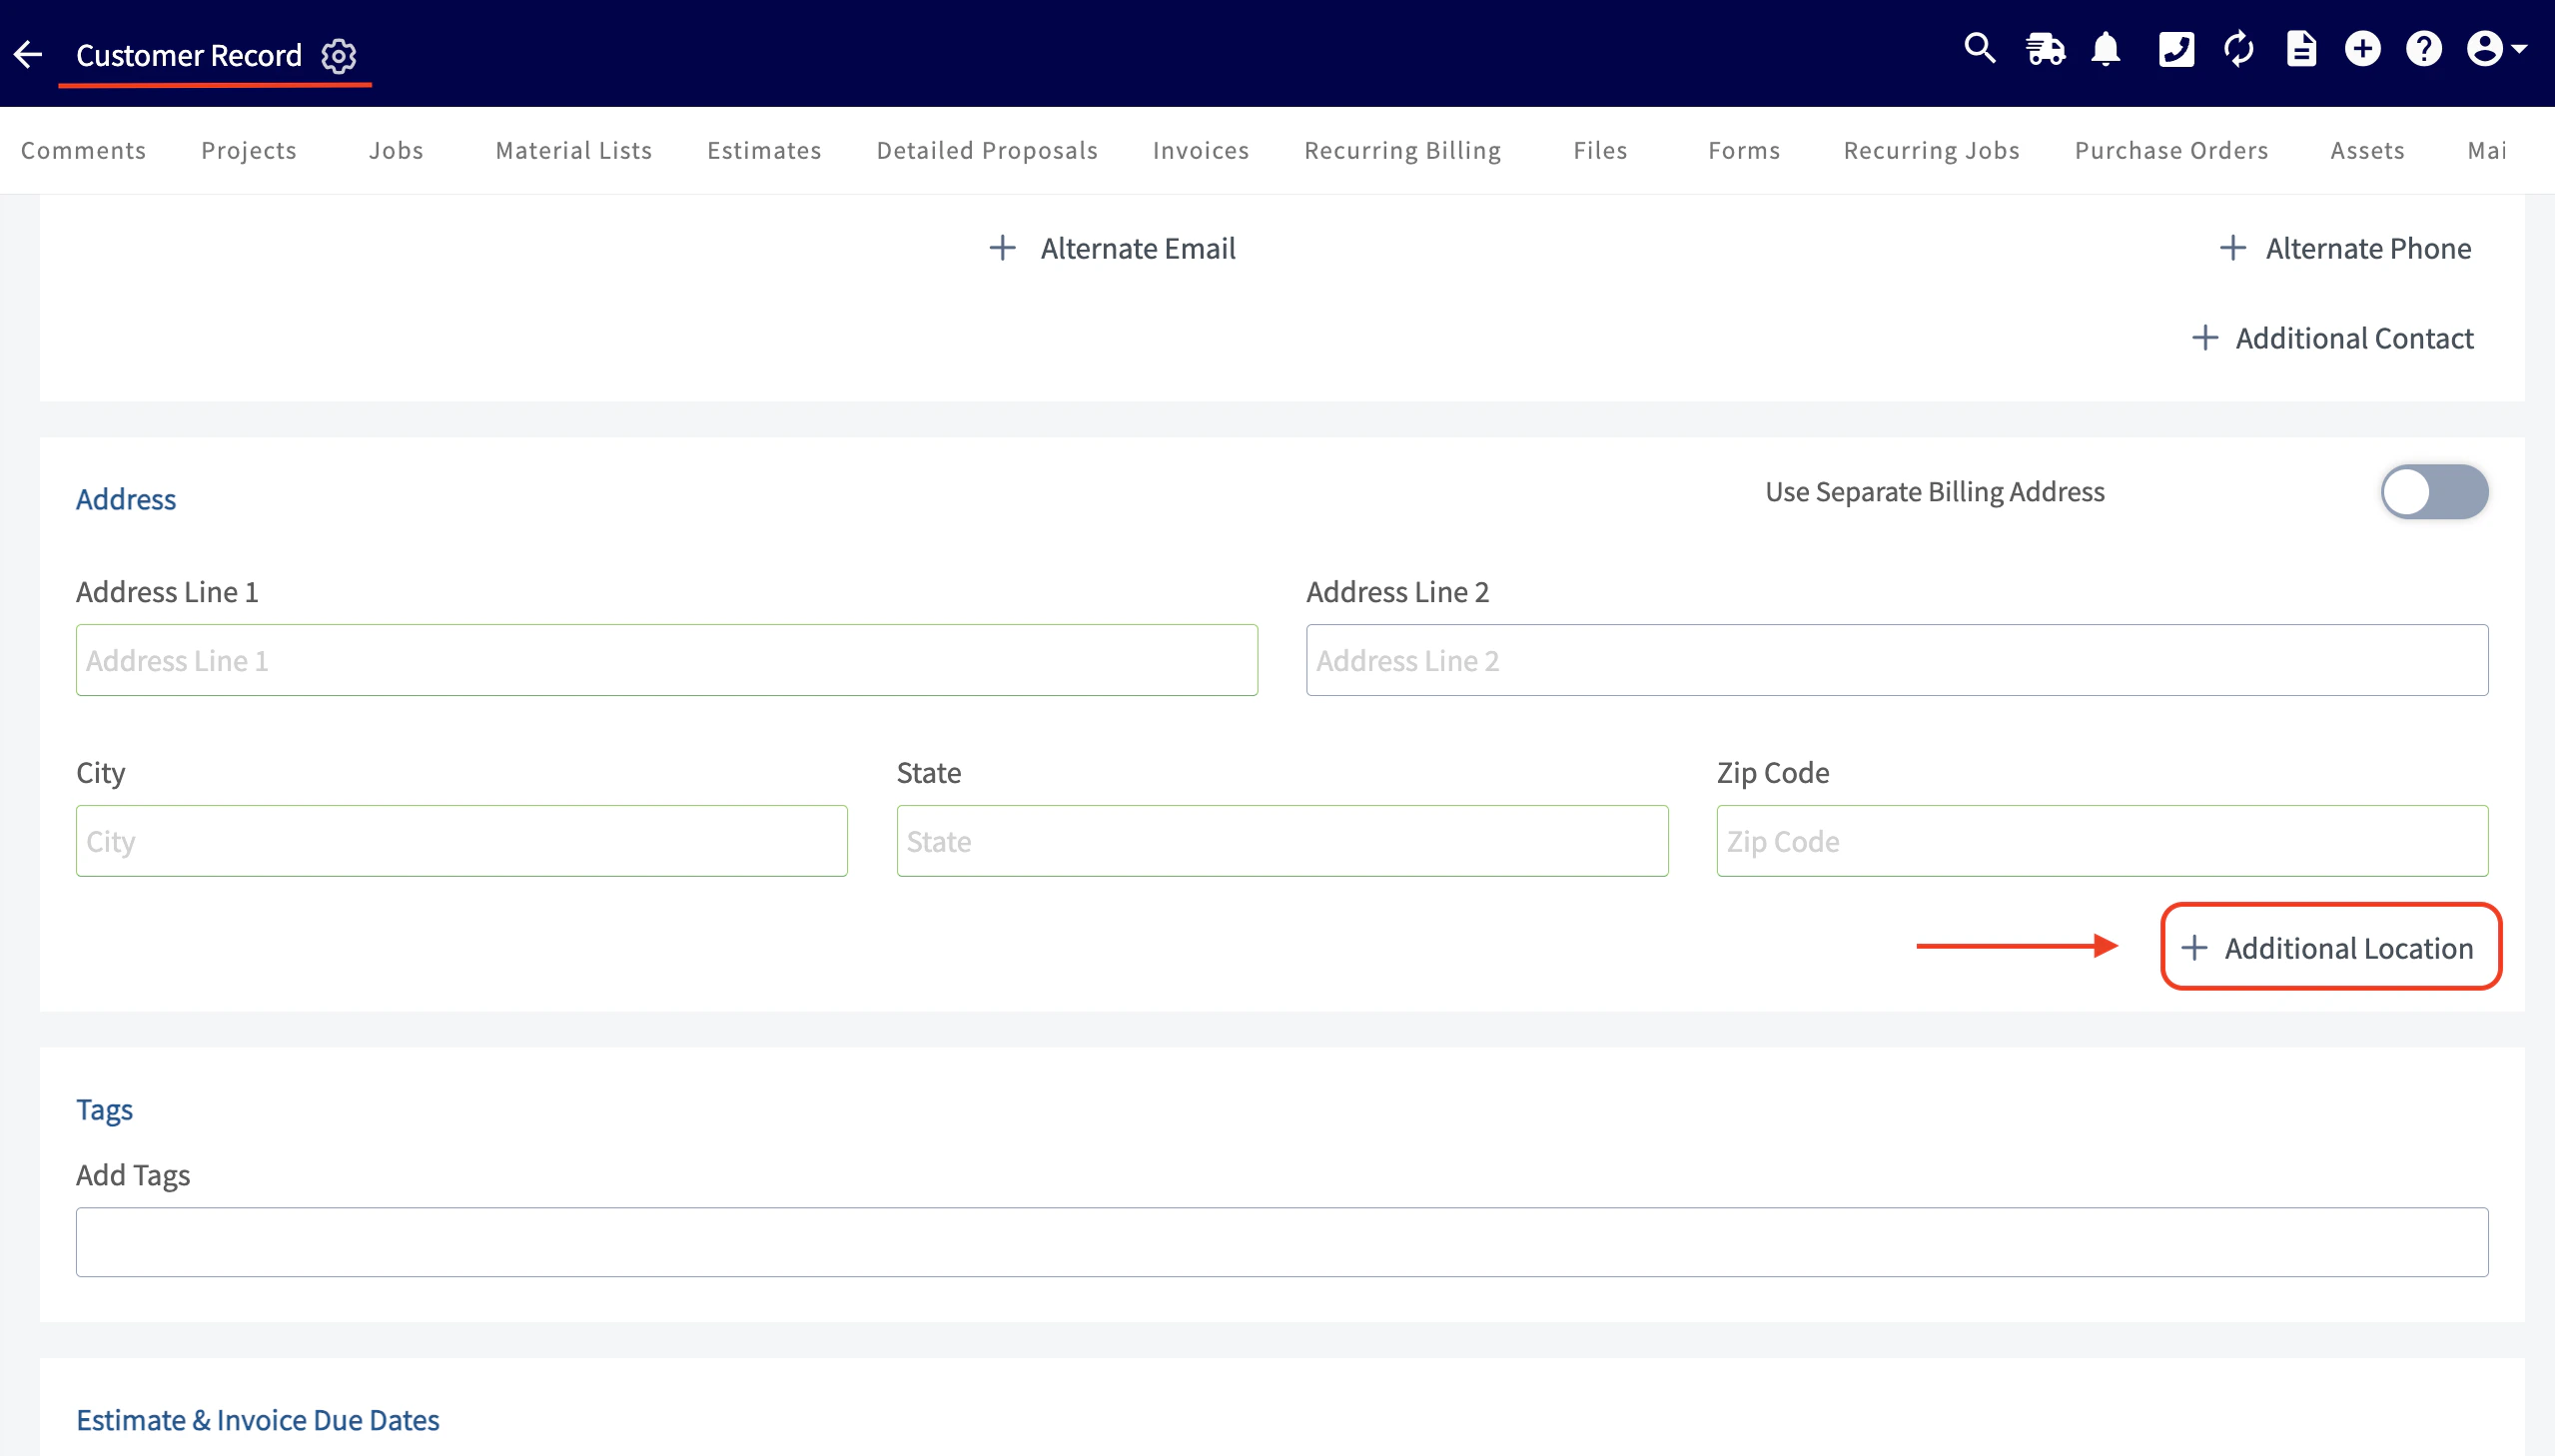This screenshot has height=1456, width=2555.
Task: Open the help question mark icon
Action: (x=2424, y=49)
